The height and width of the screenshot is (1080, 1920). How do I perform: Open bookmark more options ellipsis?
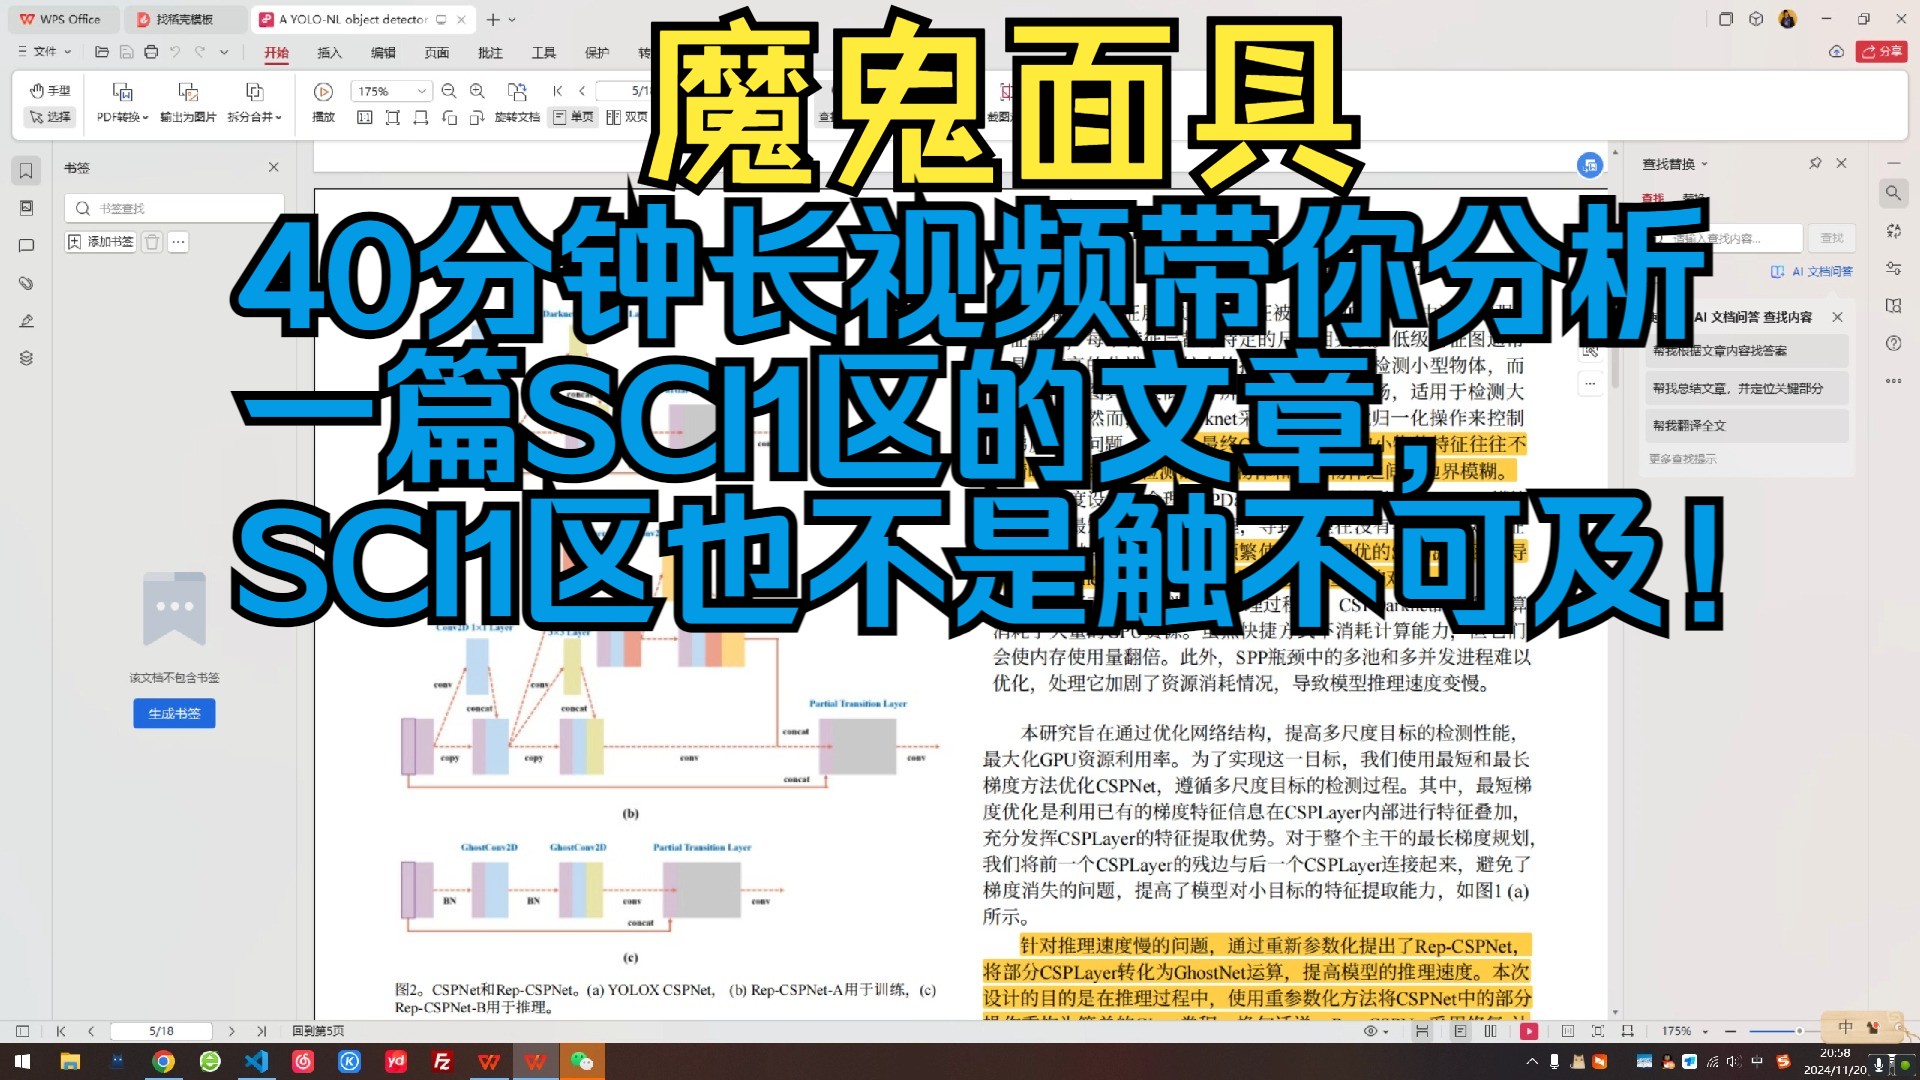(178, 242)
